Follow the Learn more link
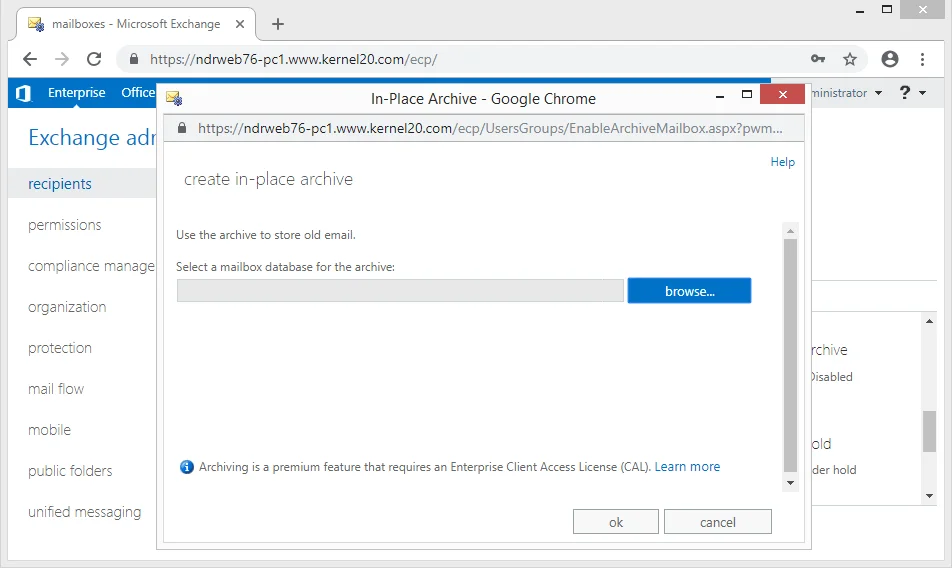The width and height of the screenshot is (952, 568). click(x=687, y=467)
